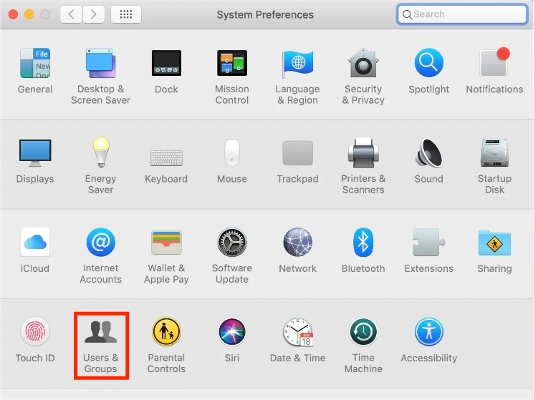Close the System Preferences window
This screenshot has width=534, height=400.
[13, 14]
